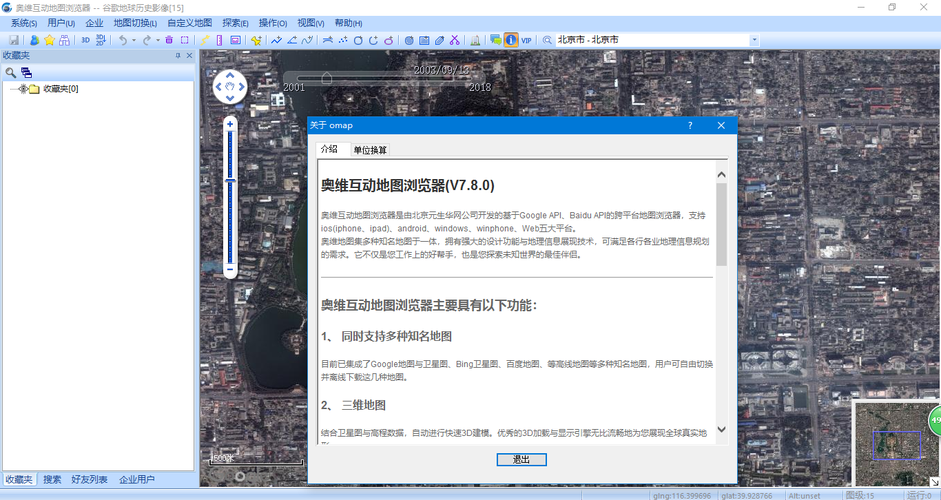Image resolution: width=941 pixels, height=500 pixels.
Task: Select the dashed rectangle selection tool
Action: [185, 40]
